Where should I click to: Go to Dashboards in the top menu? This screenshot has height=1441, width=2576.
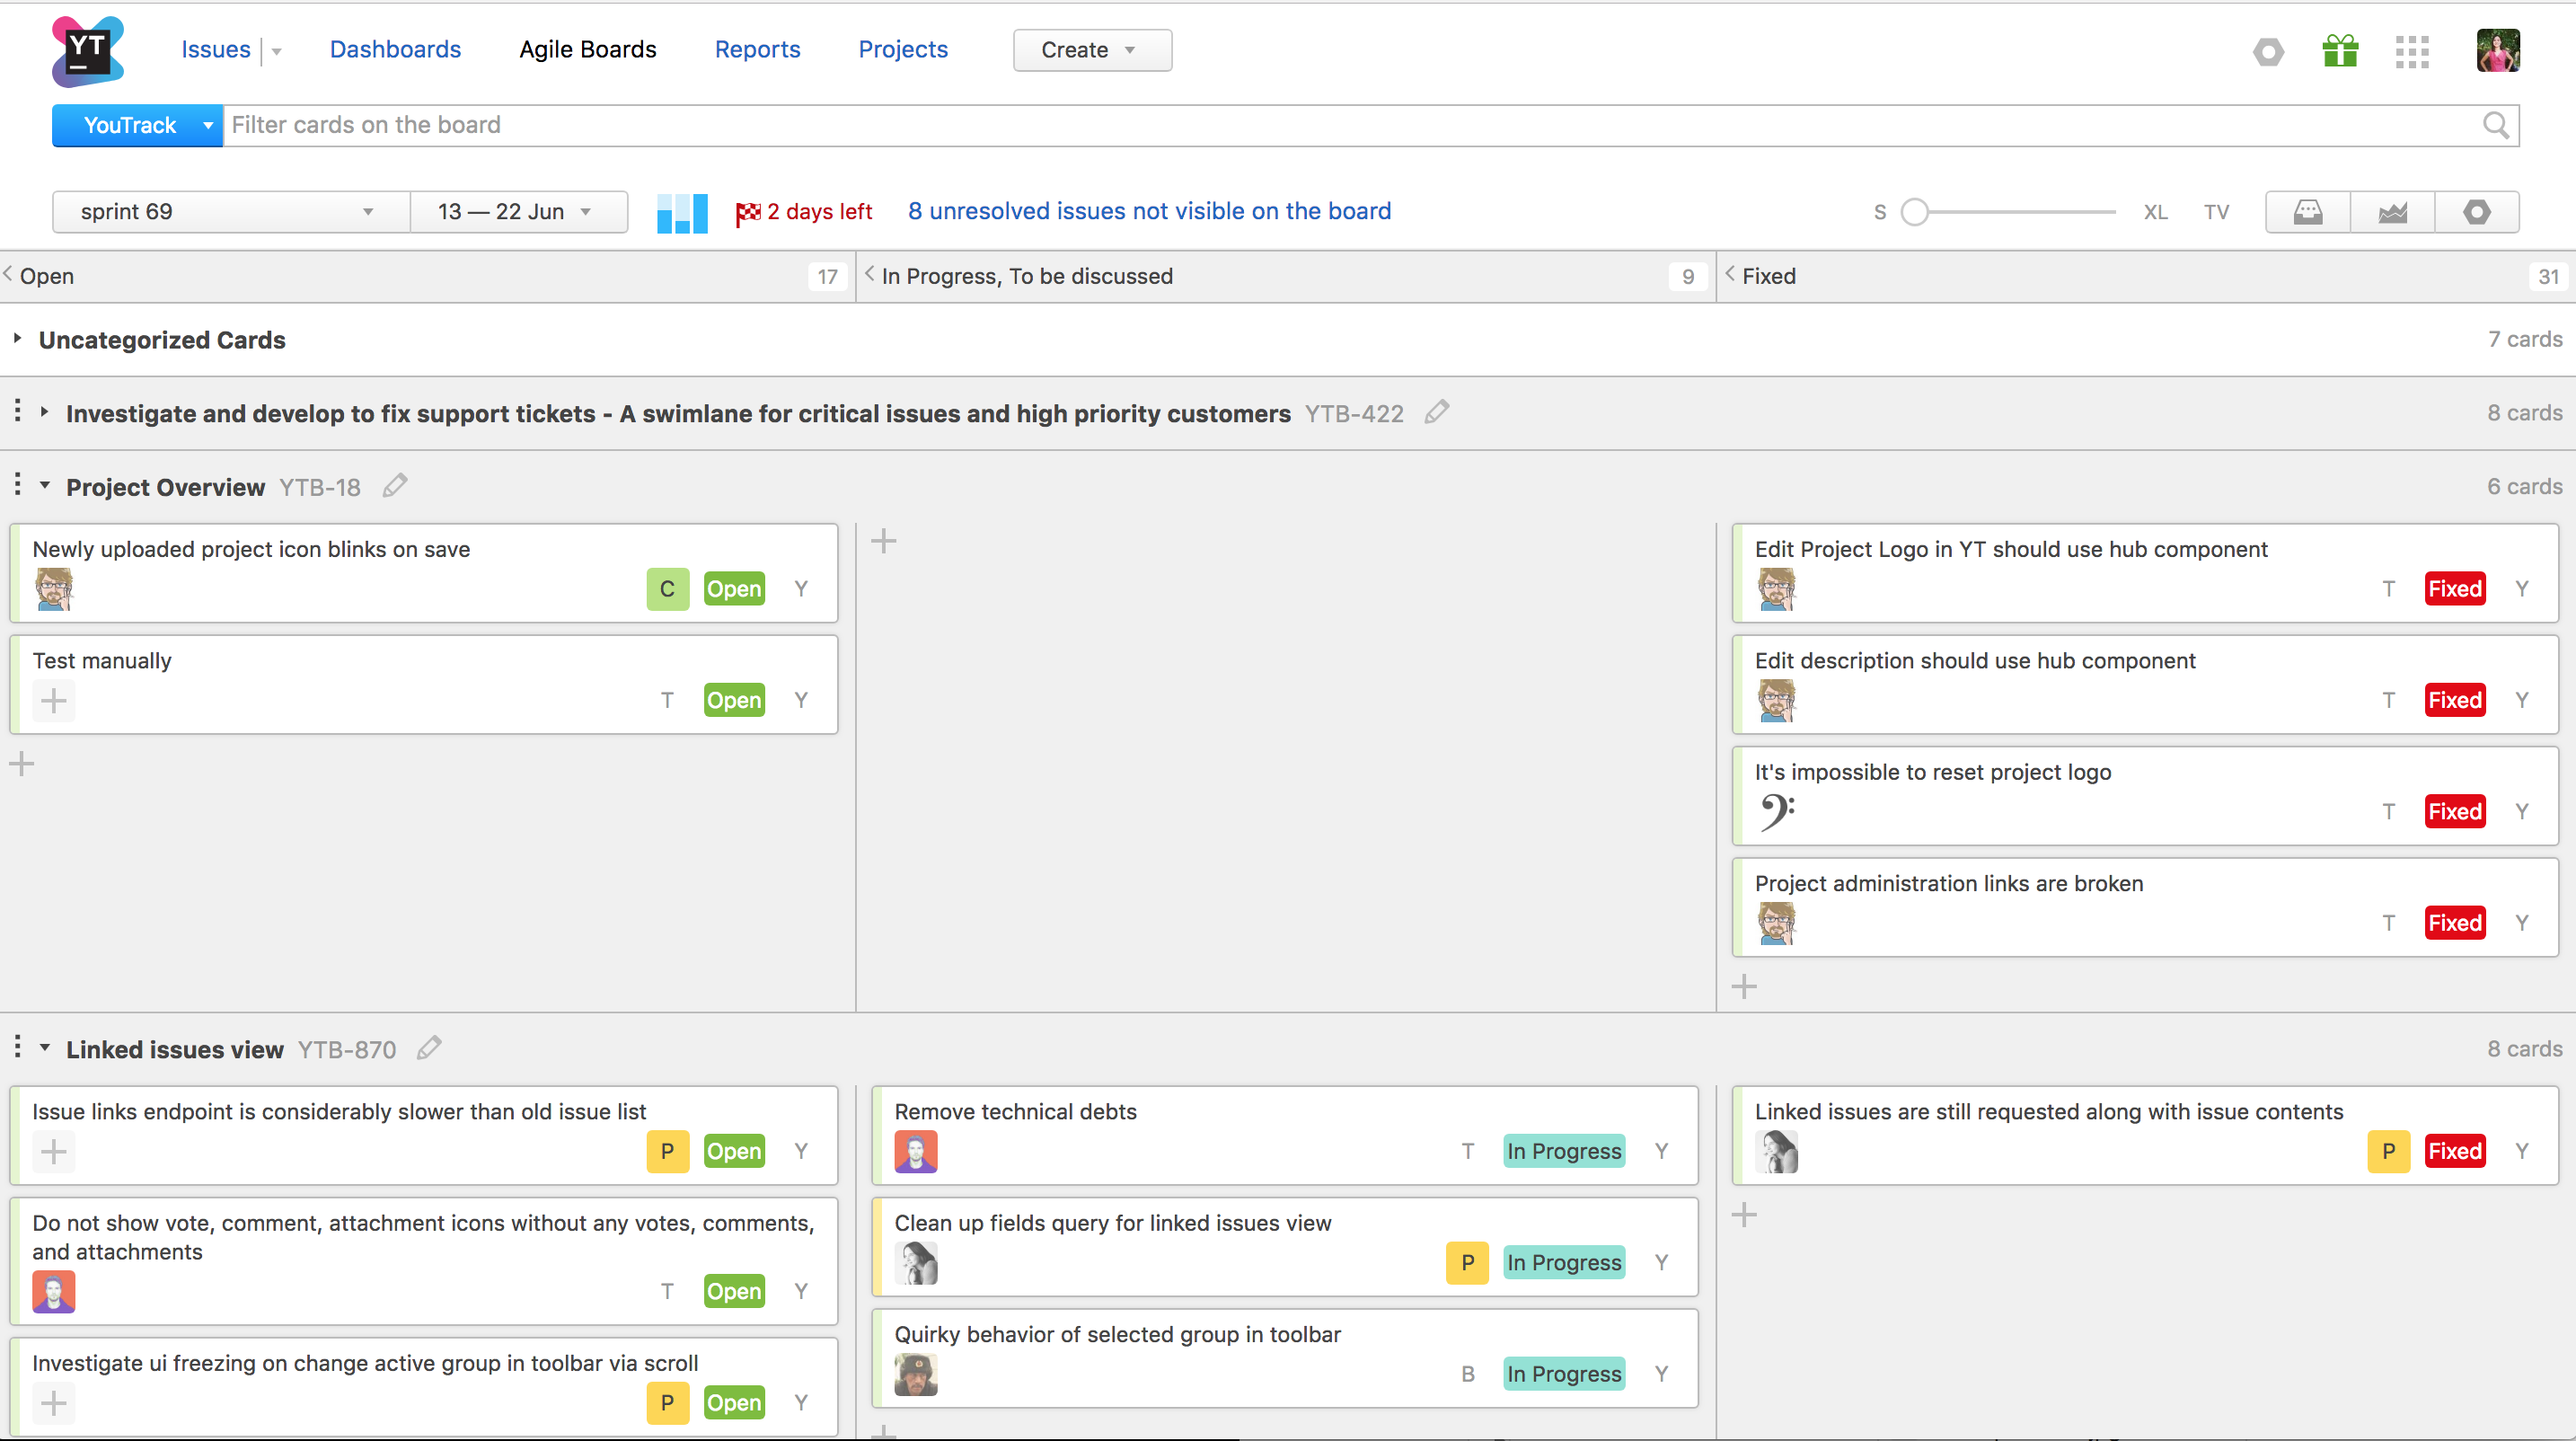395,49
